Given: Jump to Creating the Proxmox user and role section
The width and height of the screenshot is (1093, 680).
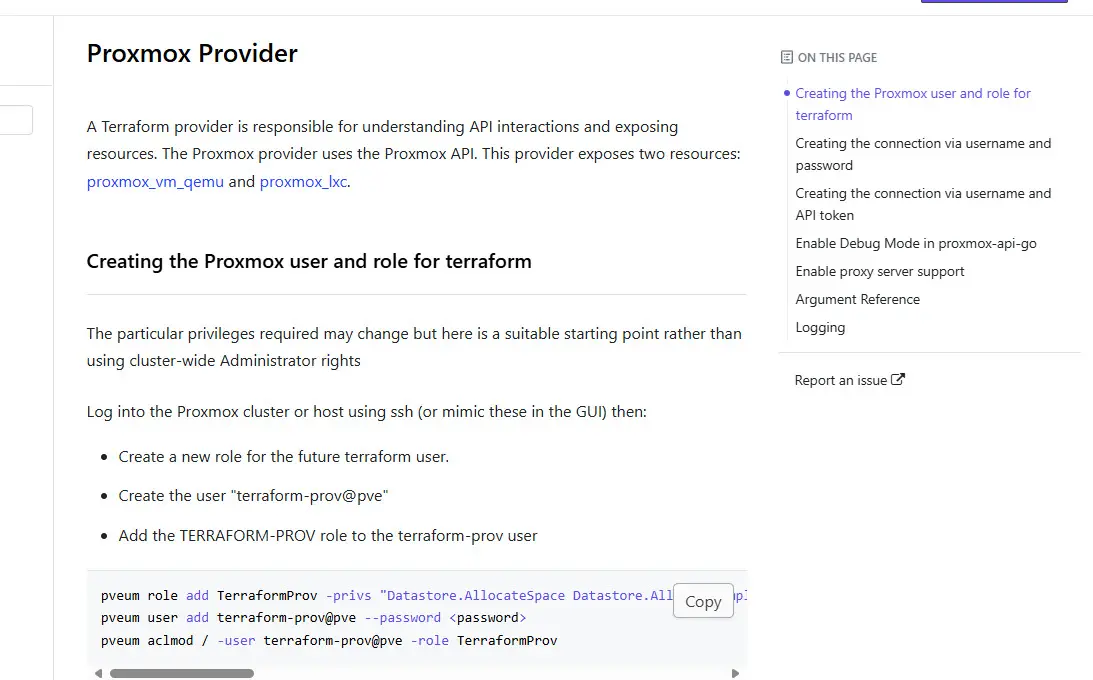Looking at the screenshot, I should tap(912, 104).
